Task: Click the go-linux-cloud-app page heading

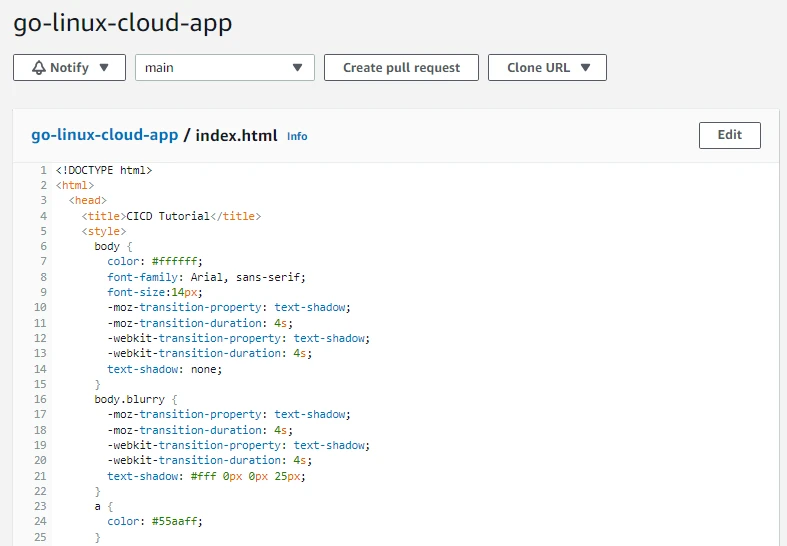Action: click(x=122, y=22)
